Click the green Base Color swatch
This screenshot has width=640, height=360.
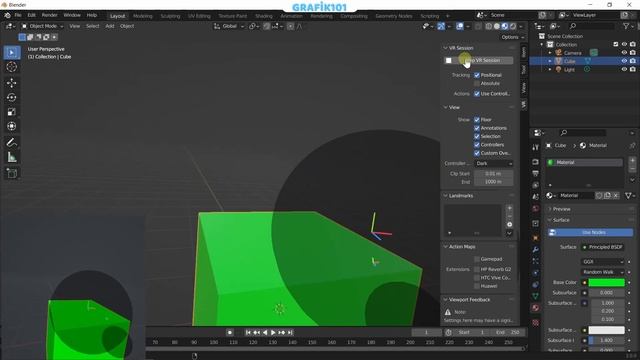[607, 282]
